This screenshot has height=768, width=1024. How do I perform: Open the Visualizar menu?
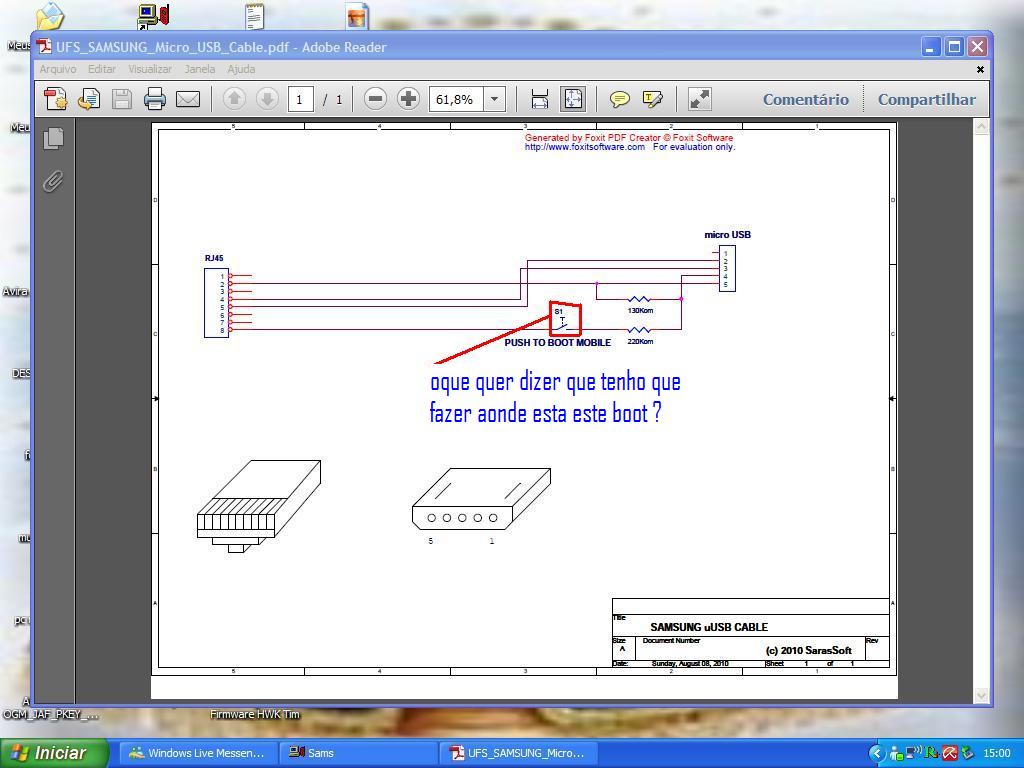coord(150,69)
